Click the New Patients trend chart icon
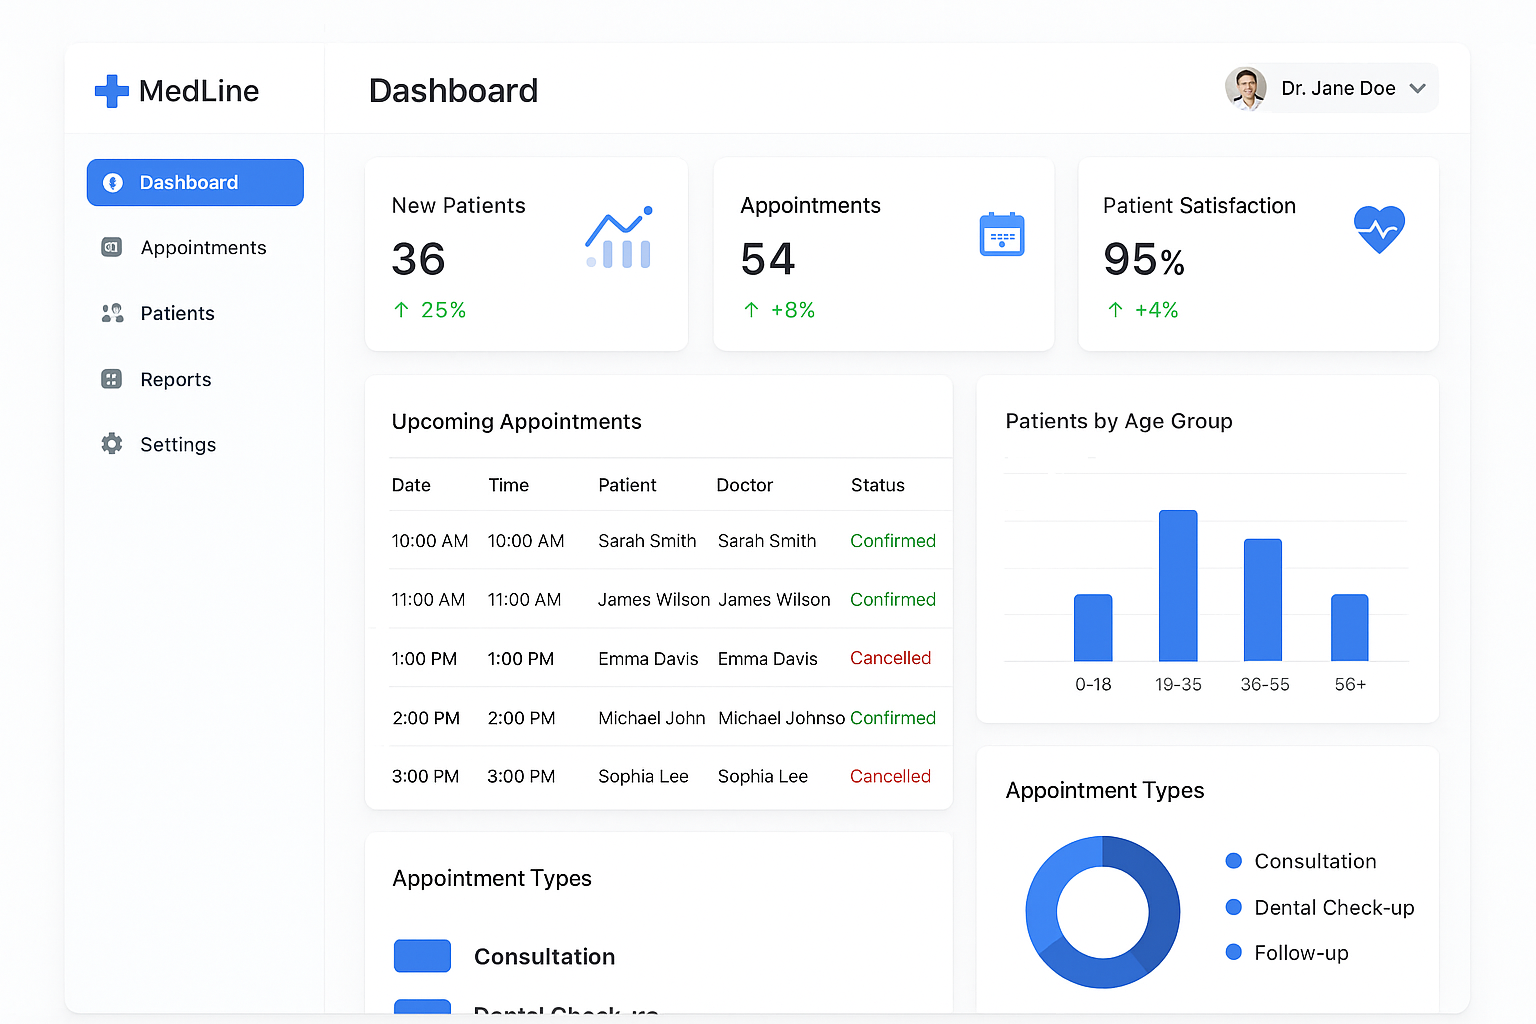 point(619,238)
